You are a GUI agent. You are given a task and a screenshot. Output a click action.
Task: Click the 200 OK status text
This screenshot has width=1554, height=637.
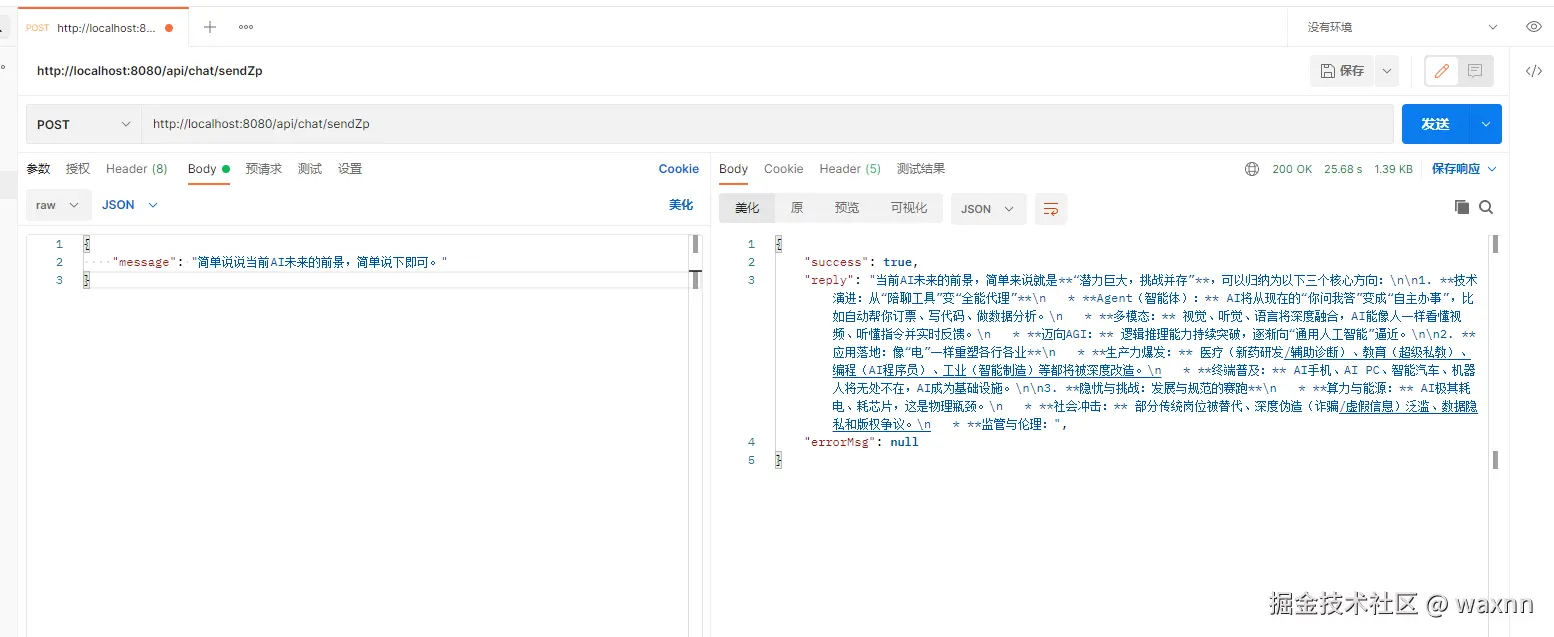click(x=1292, y=169)
